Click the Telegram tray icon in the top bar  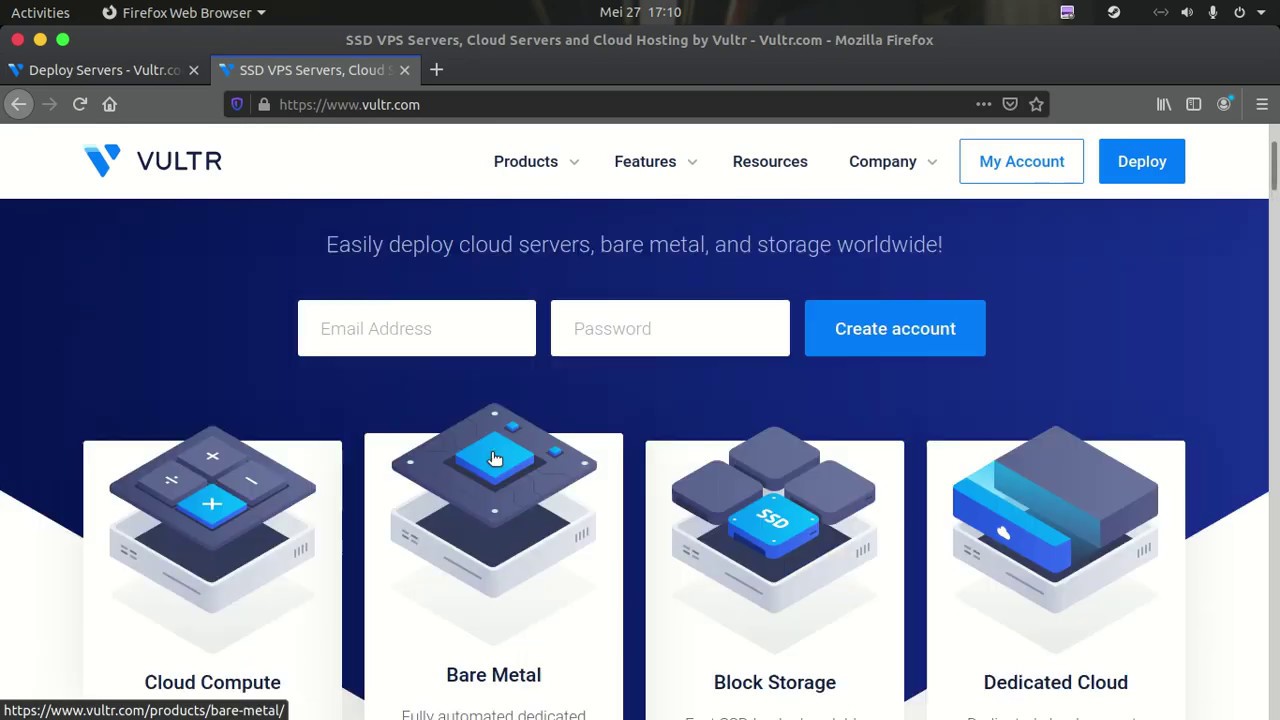(1114, 12)
